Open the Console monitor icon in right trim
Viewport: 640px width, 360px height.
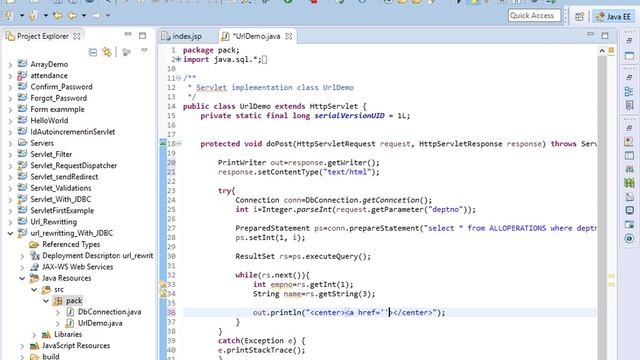tap(629, 211)
